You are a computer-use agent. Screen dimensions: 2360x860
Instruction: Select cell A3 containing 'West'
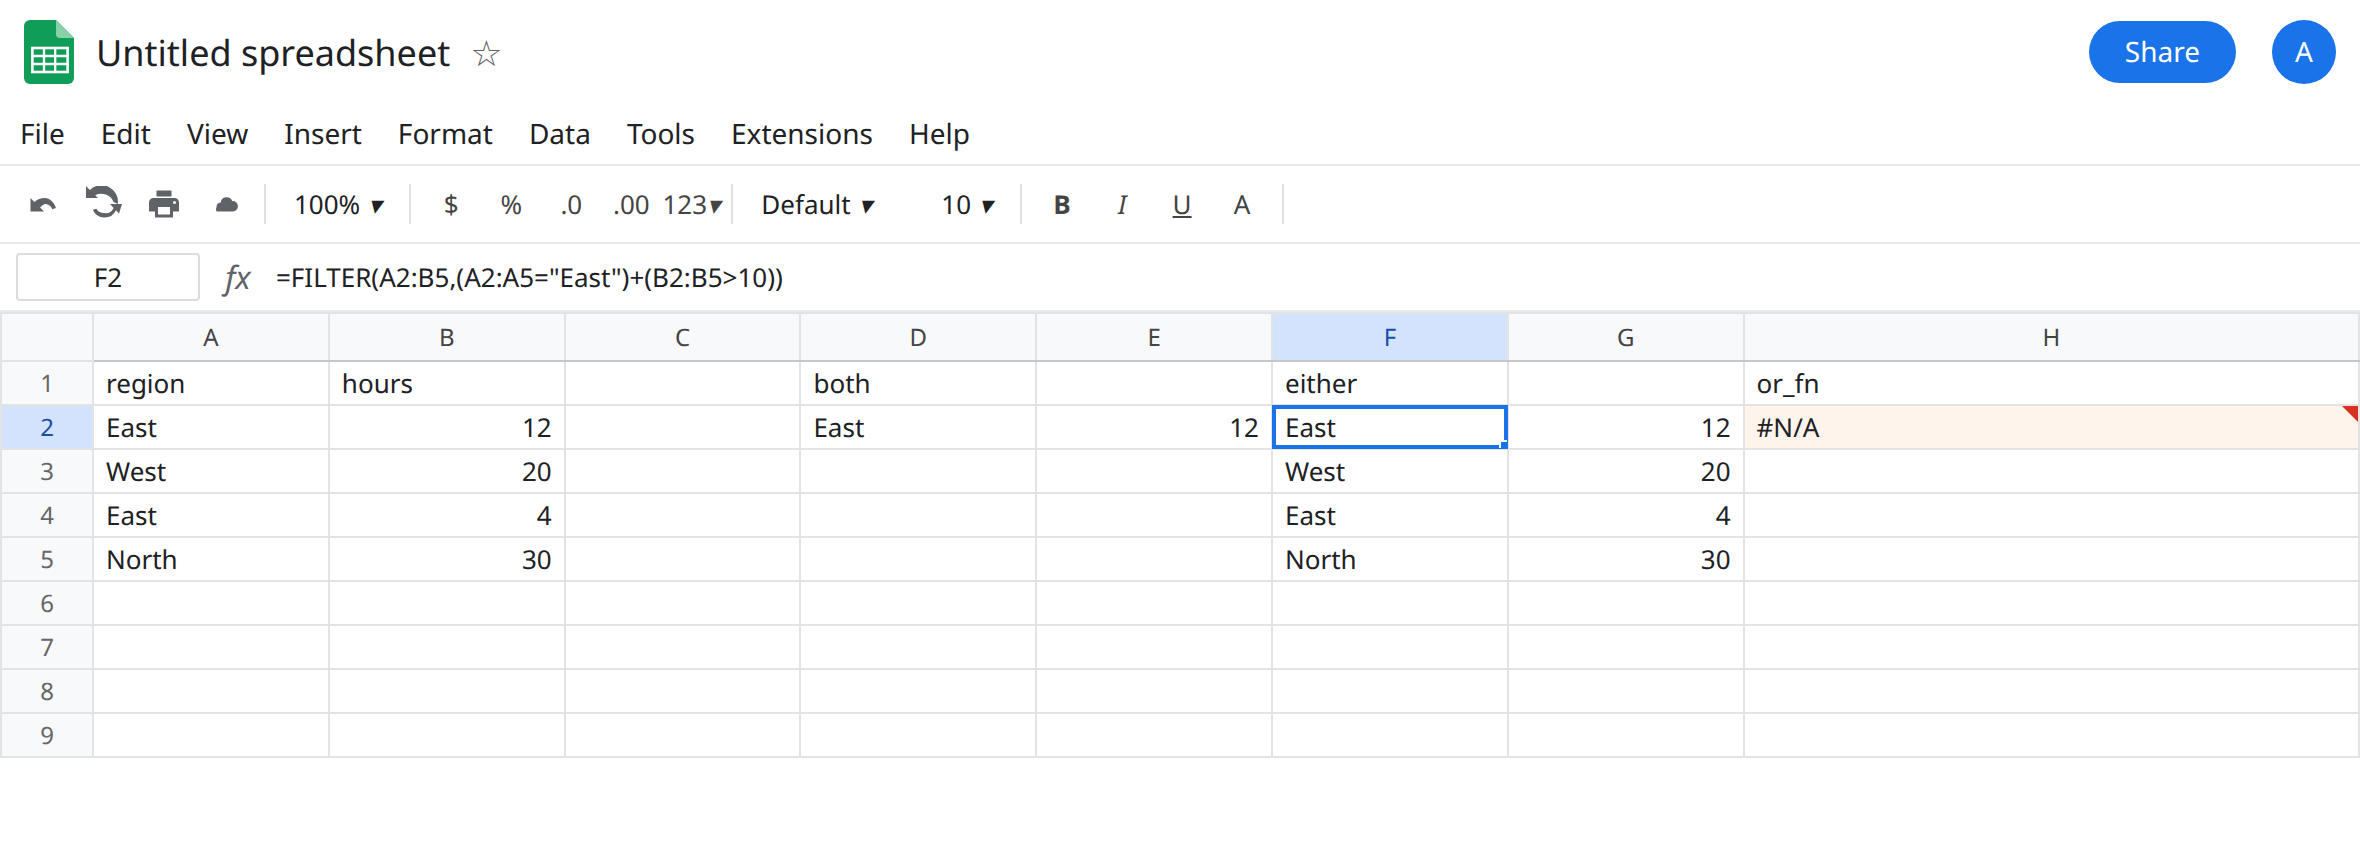click(x=211, y=472)
